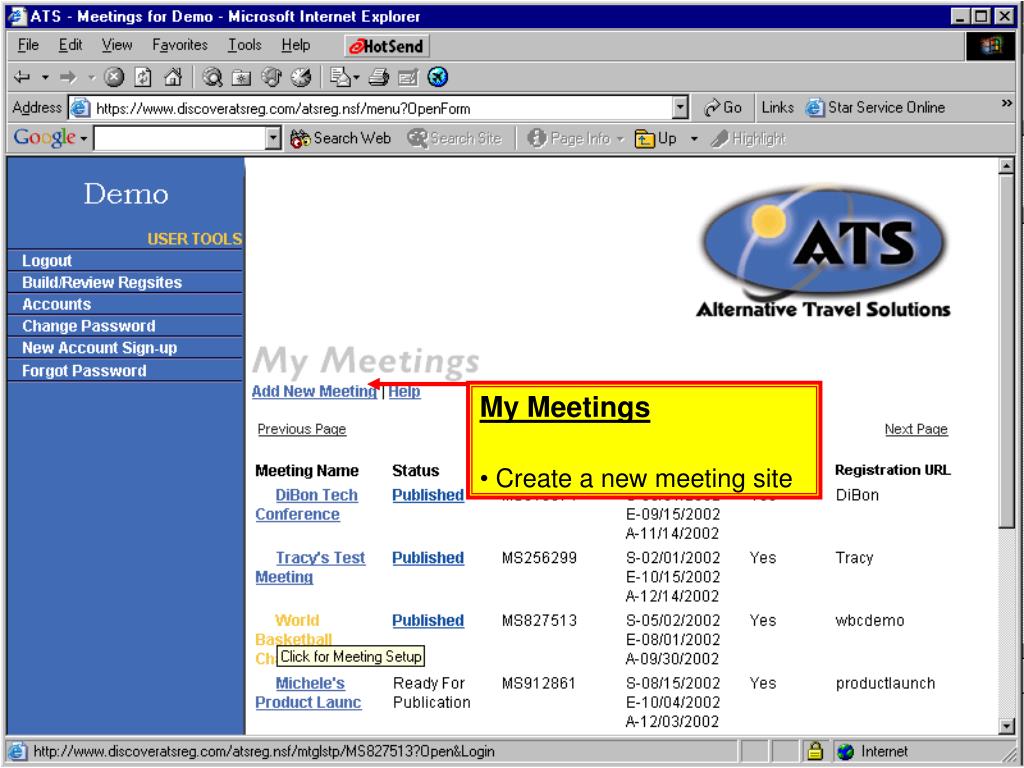This screenshot has width=1024, height=768.
Task: Go to Previous Page link
Action: 302,429
